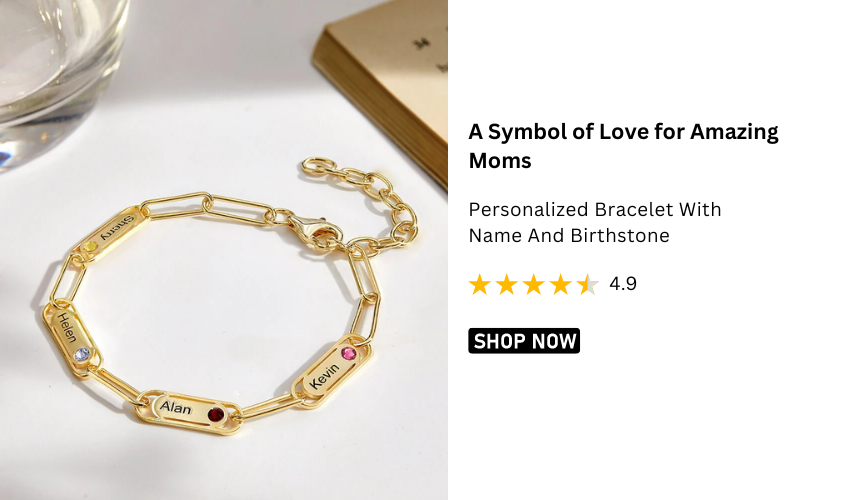
Task: Click the first rating star
Action: 479,284
